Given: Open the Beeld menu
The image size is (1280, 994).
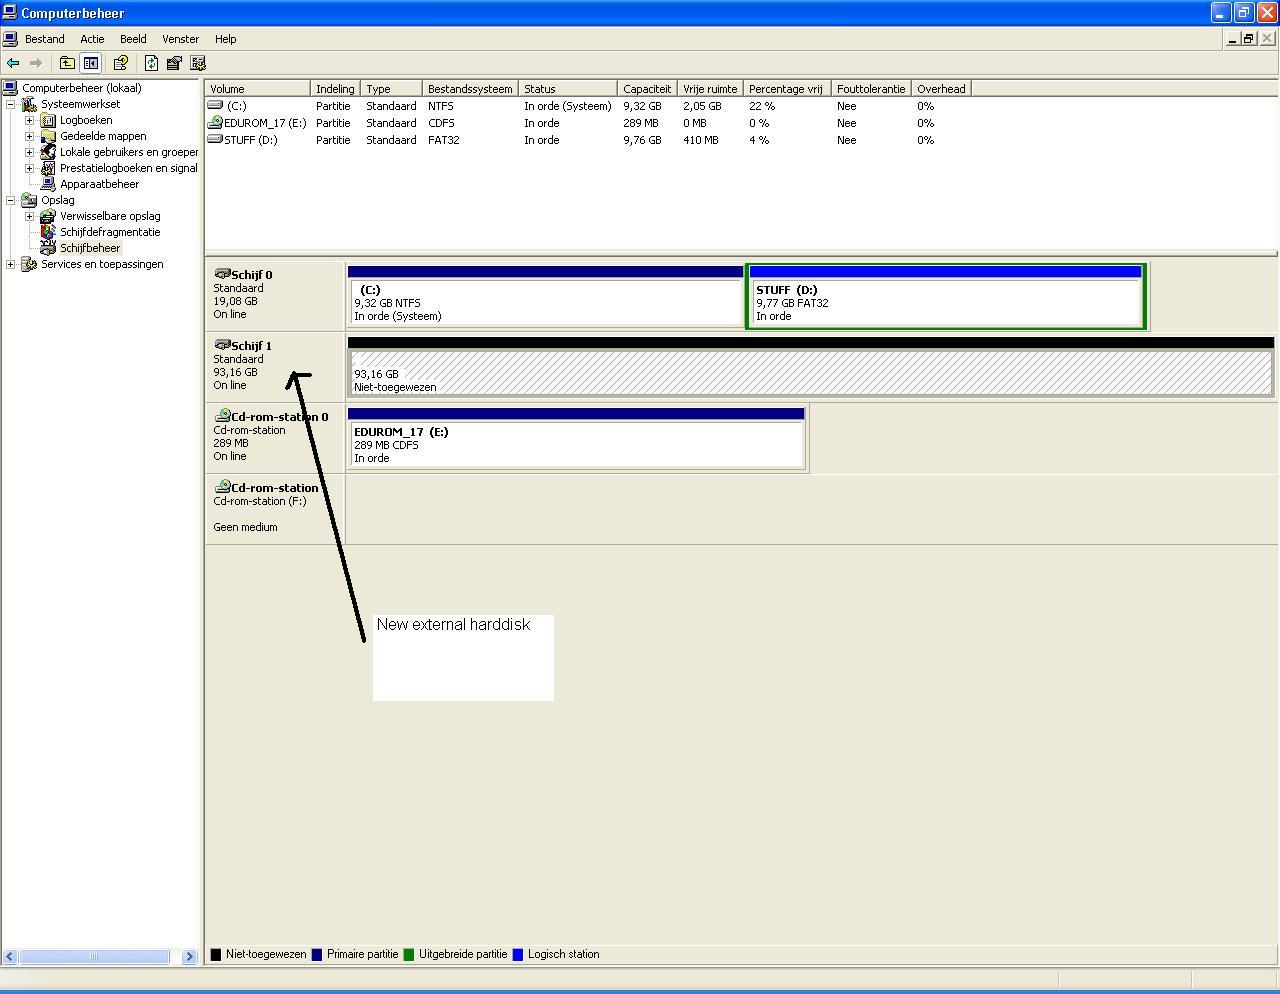Looking at the screenshot, I should [x=133, y=39].
